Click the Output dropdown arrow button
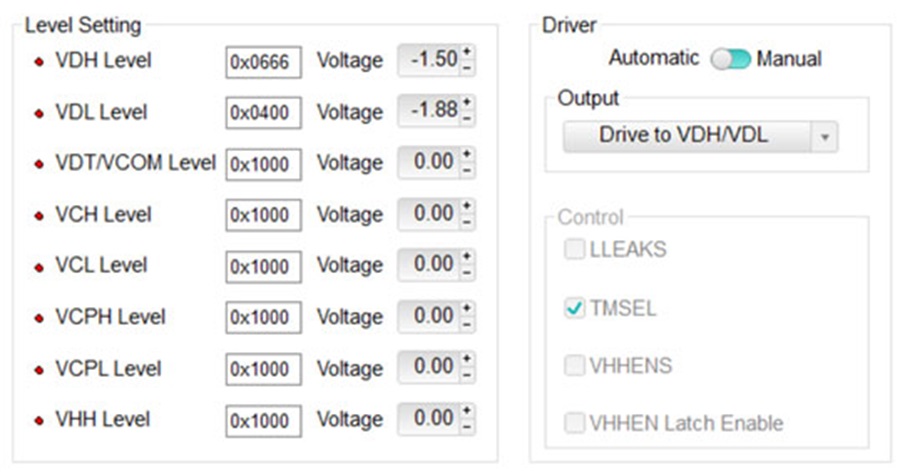Screen dimensions: 900x473 tap(825, 137)
